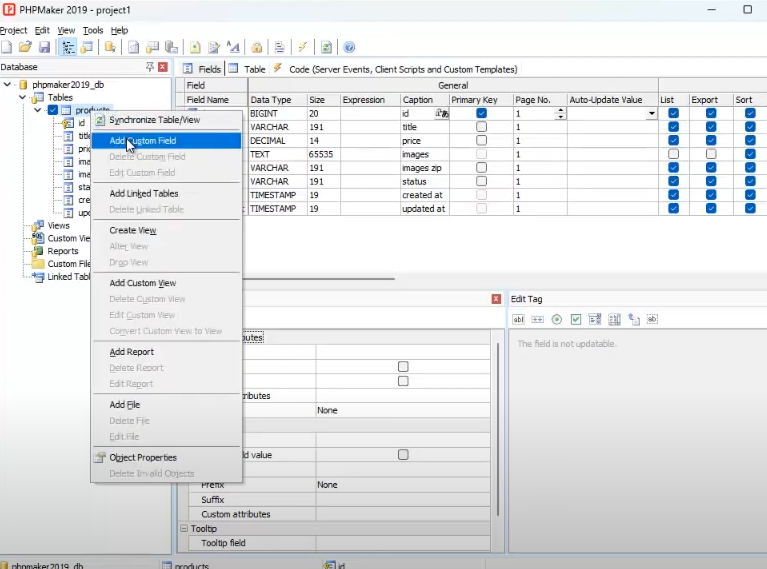Select the Text edit tag icon
Image resolution: width=767 pixels, height=569 pixels.
pyautogui.click(x=519, y=319)
